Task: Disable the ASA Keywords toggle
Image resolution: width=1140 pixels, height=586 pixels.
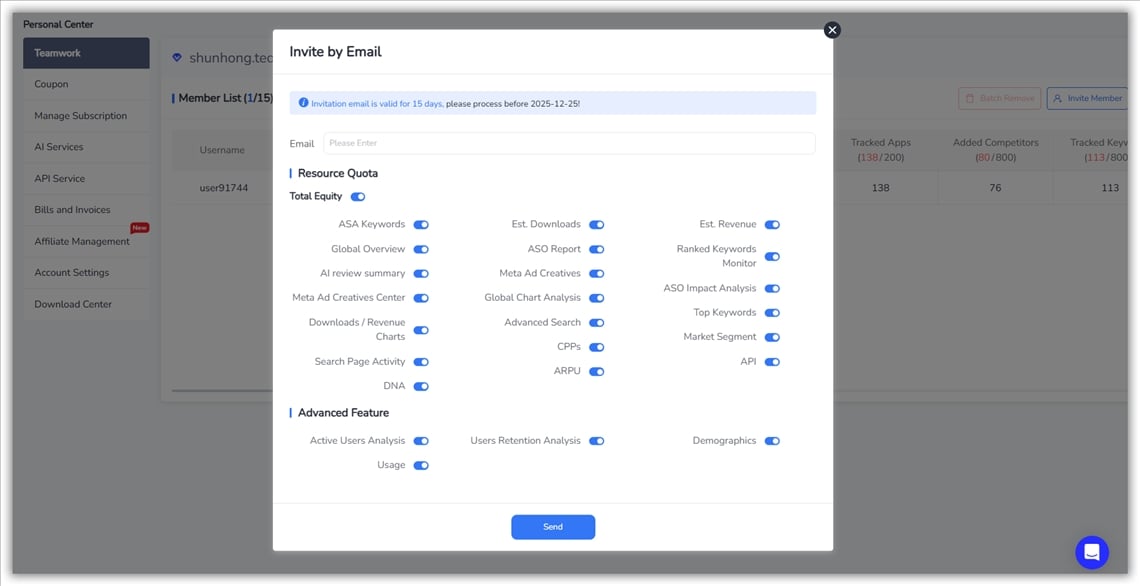Action: pyautogui.click(x=421, y=225)
